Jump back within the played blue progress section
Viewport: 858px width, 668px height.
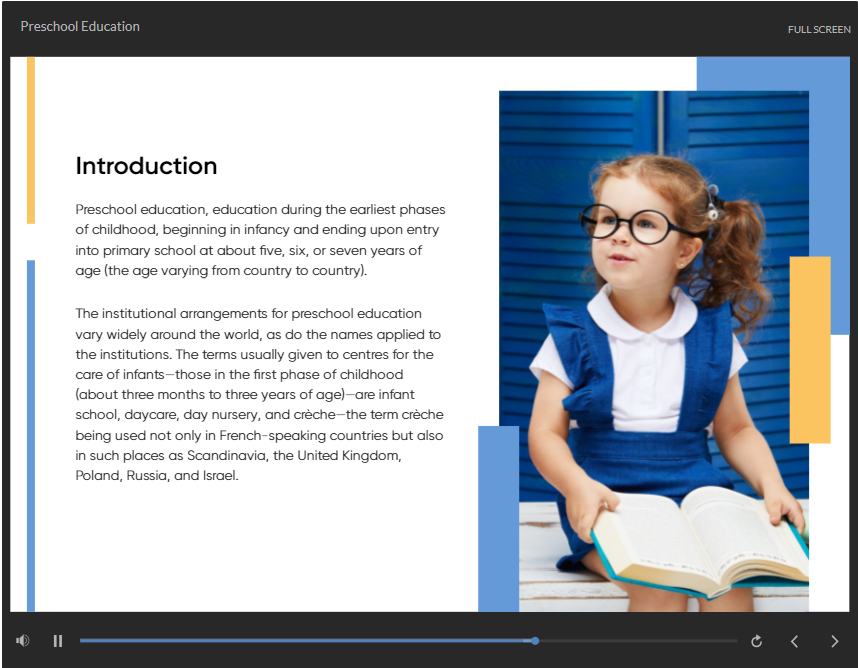tap(300, 641)
